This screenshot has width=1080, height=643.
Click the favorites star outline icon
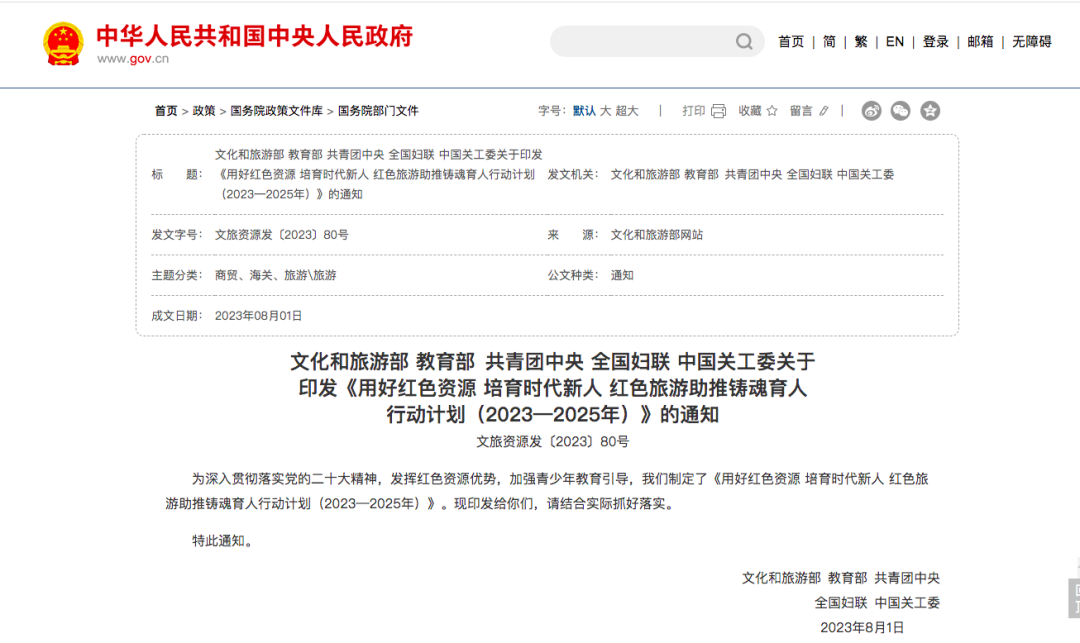[771, 111]
